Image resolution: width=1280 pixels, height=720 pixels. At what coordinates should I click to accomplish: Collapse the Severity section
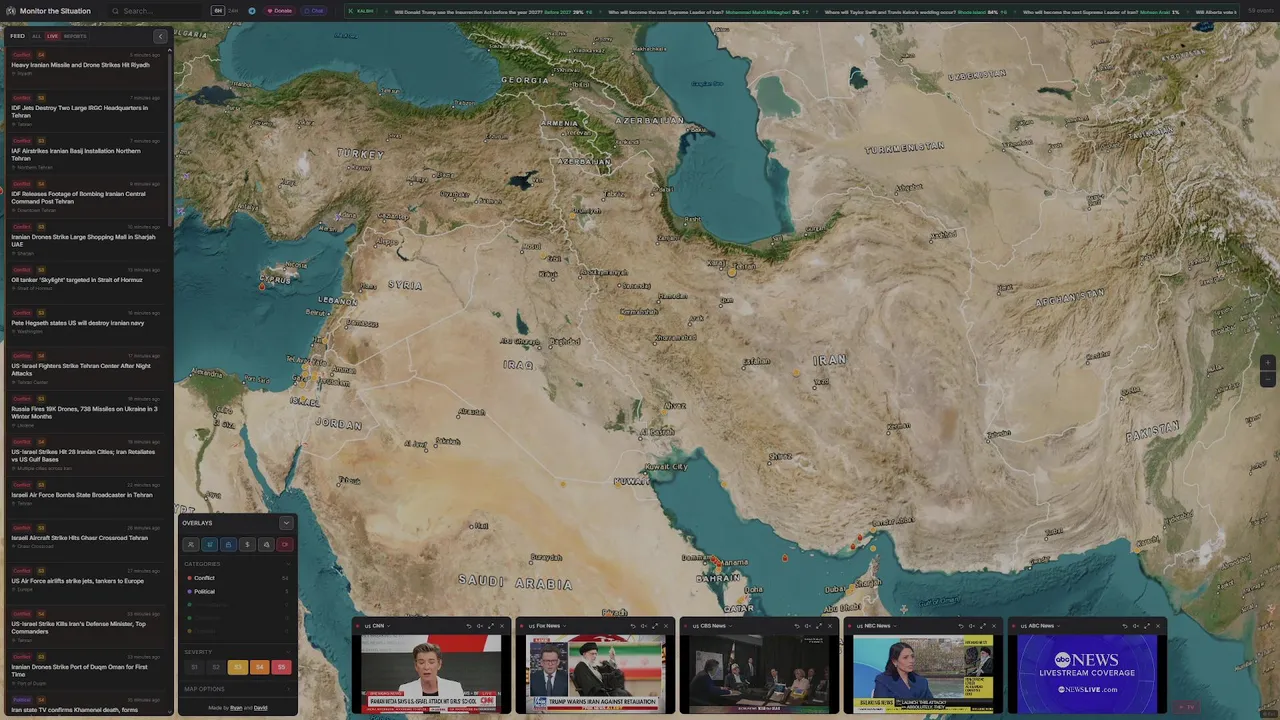(288, 652)
